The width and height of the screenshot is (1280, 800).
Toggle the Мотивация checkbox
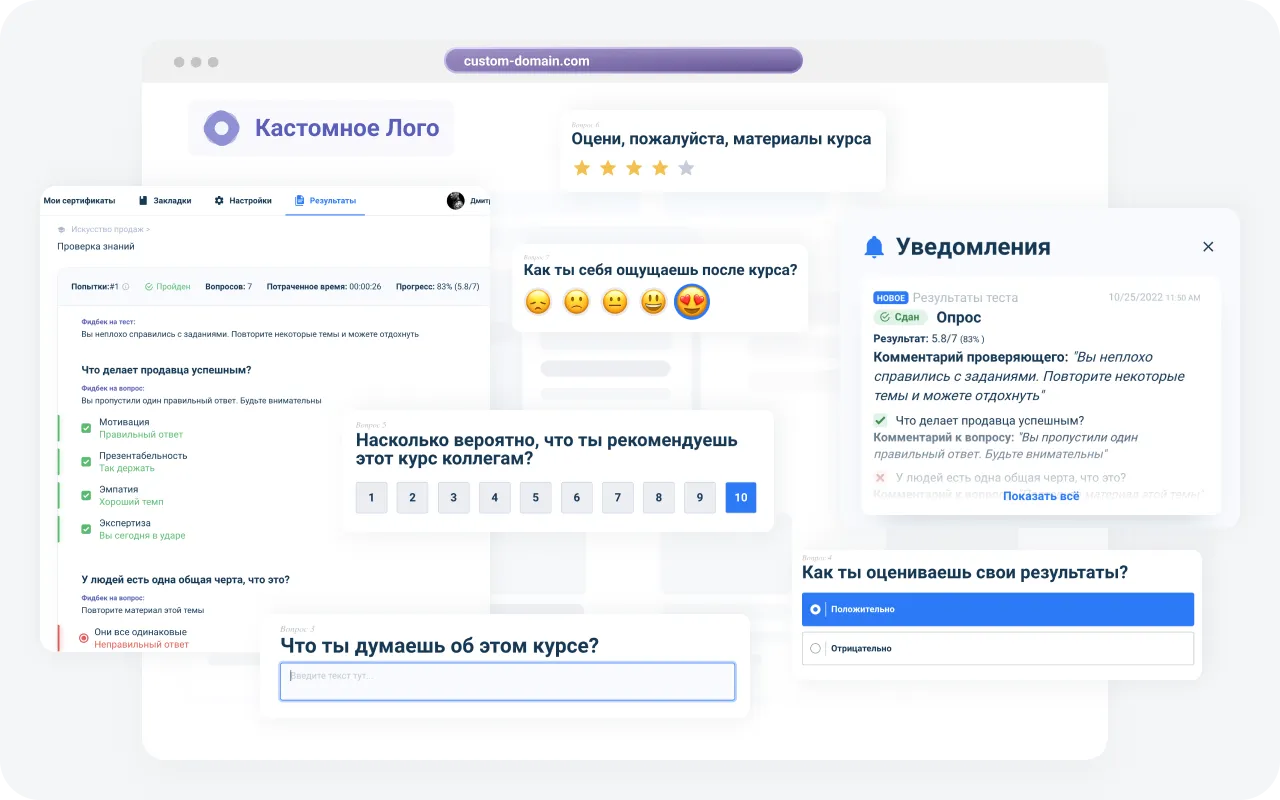point(86,428)
